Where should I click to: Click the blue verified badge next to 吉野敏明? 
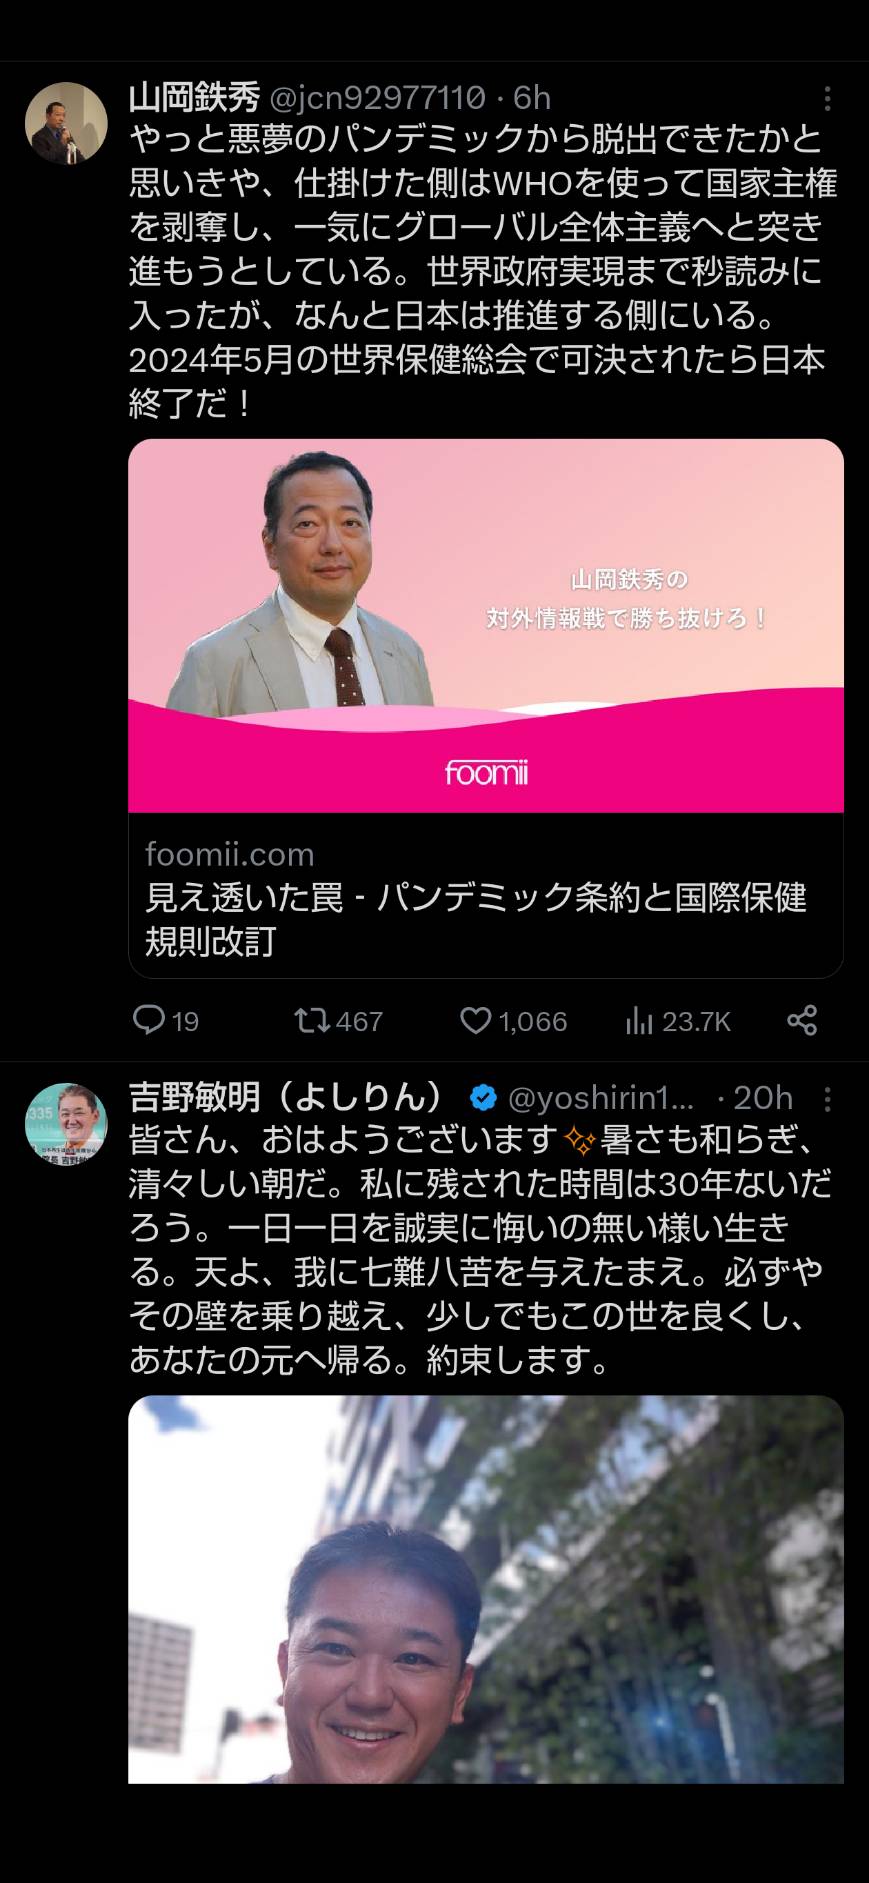(483, 1098)
